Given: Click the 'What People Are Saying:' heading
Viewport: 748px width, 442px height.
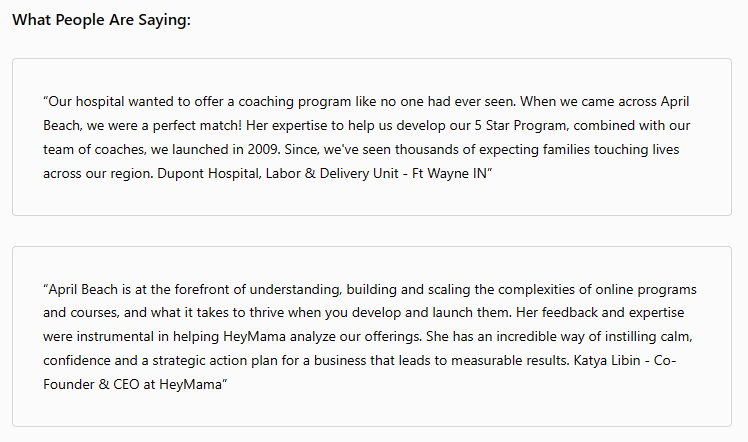Looking at the screenshot, I should pos(101,20).
